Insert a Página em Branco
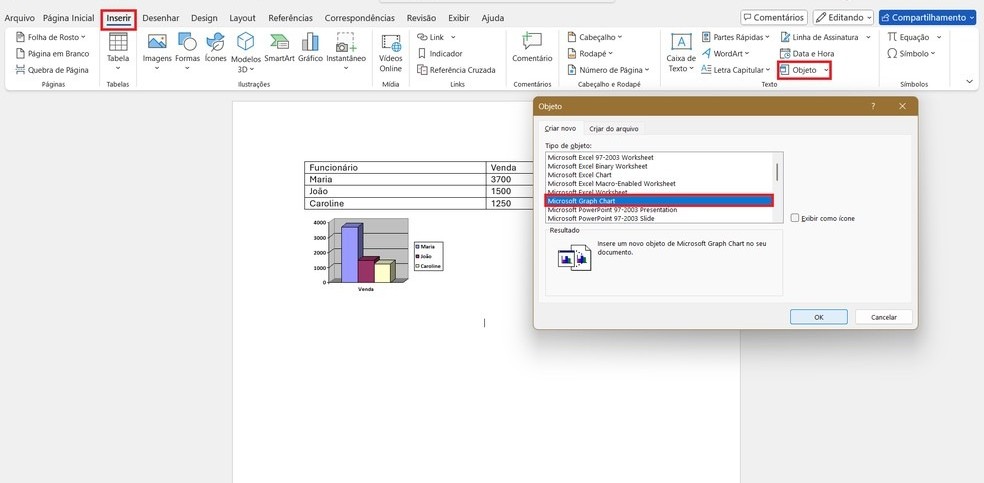Screen dimensions: 984x483 click(x=53, y=53)
